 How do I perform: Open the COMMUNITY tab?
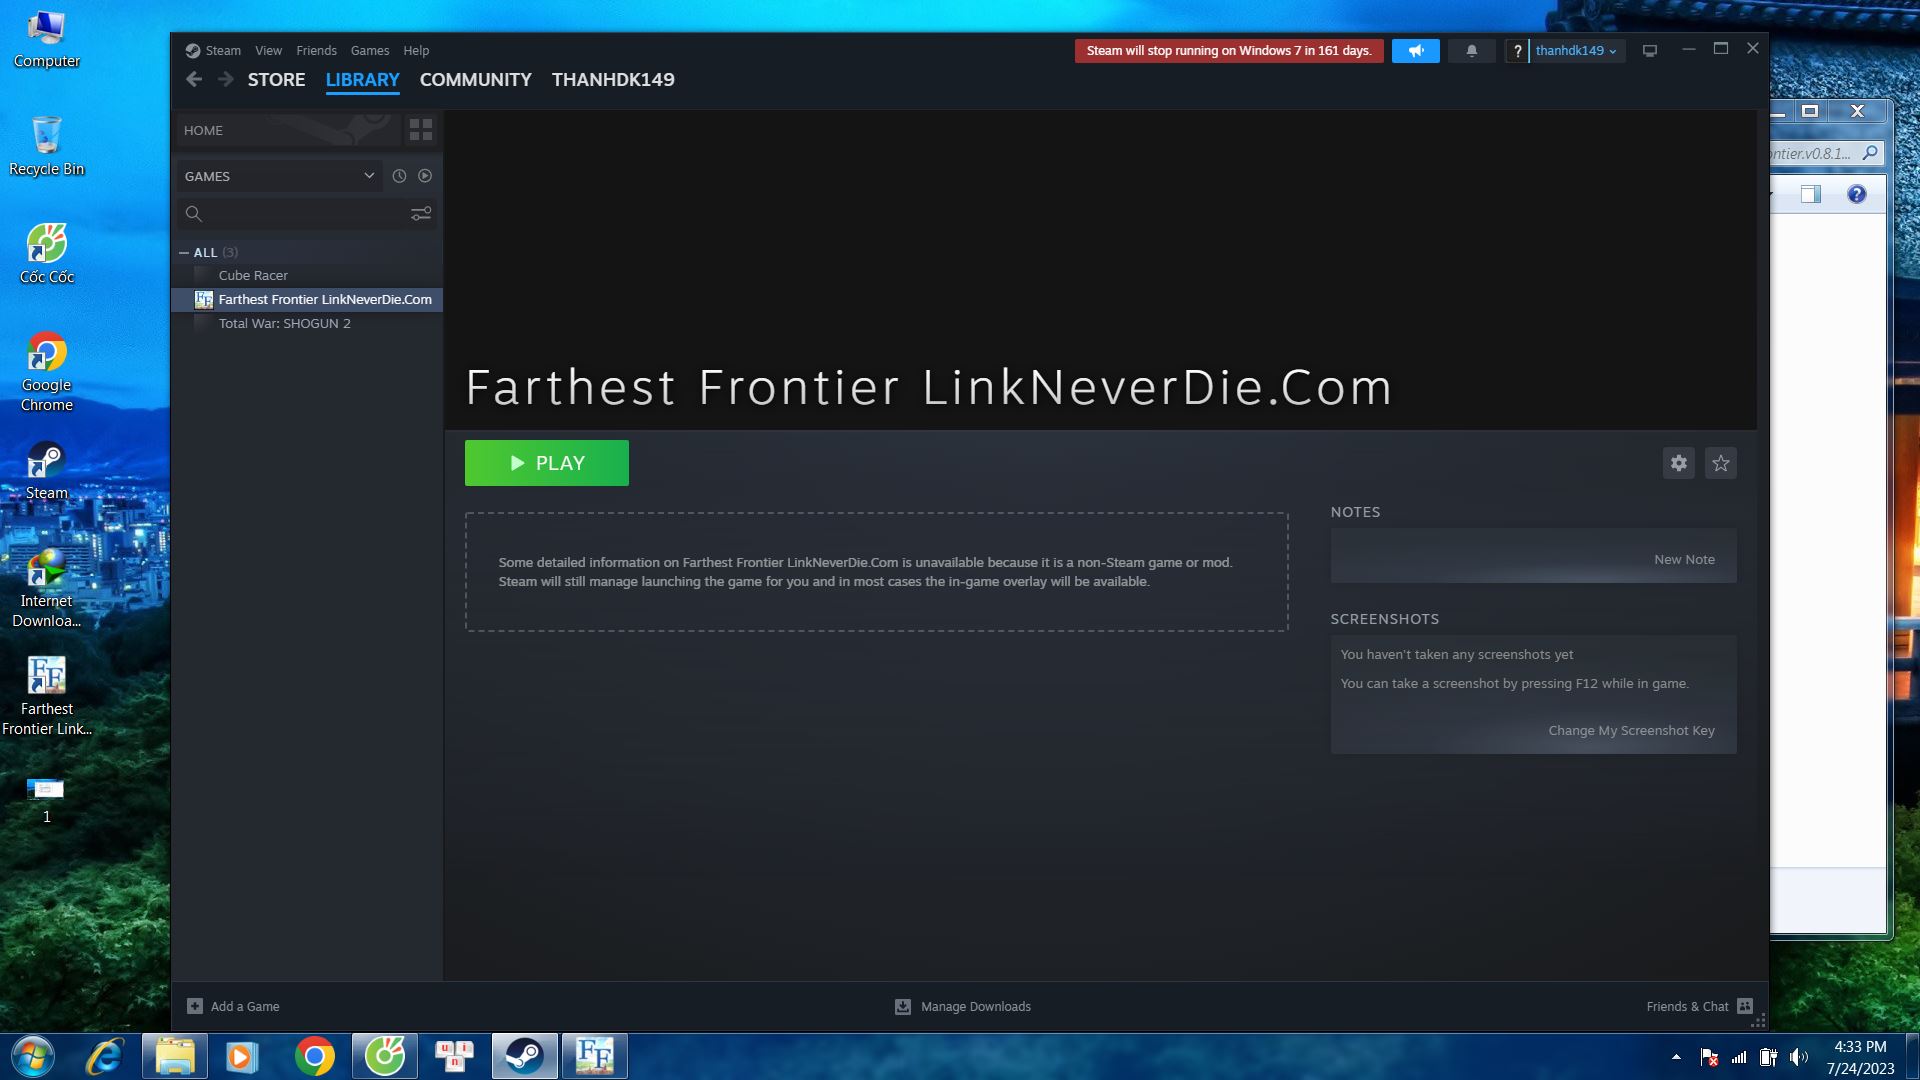(475, 79)
